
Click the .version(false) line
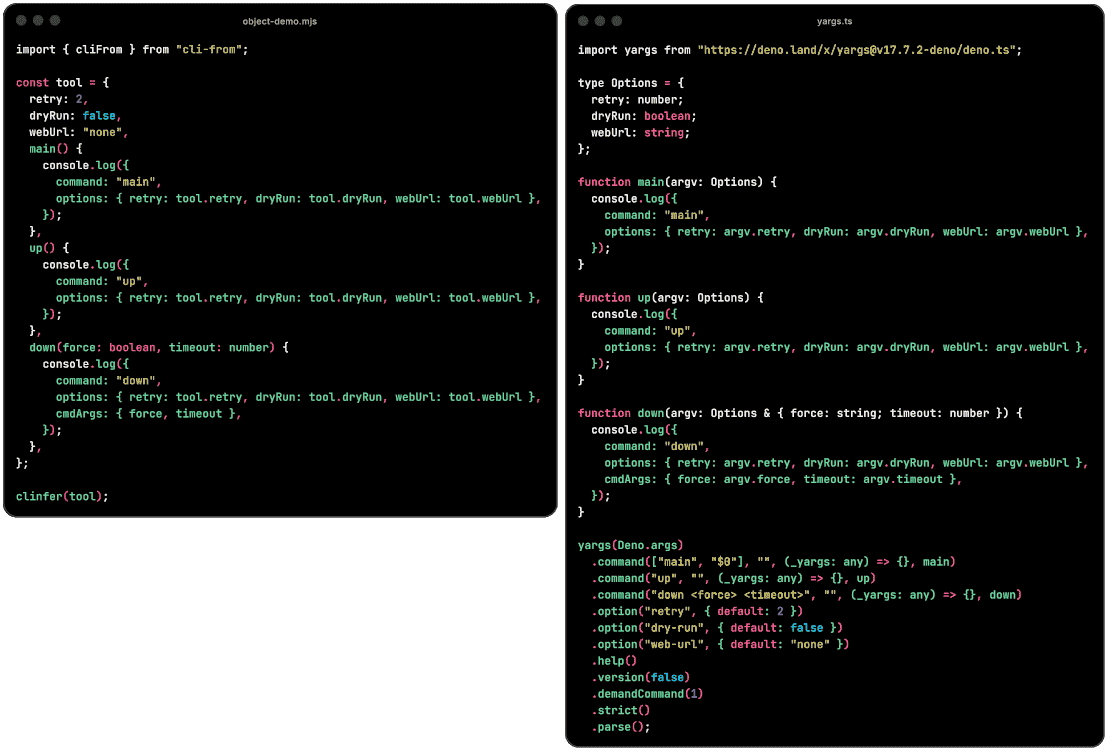641,678
